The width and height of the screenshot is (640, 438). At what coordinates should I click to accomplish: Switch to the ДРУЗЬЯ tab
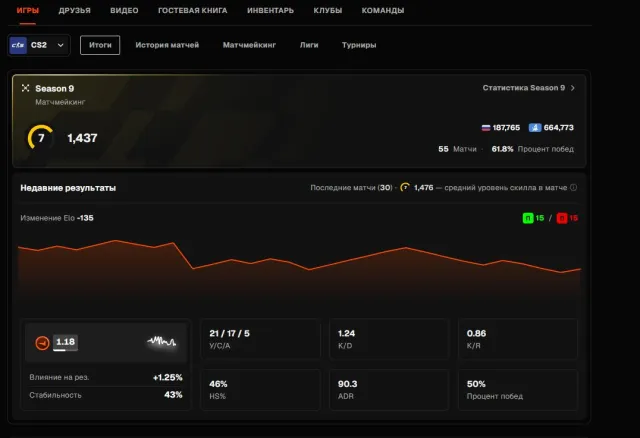74,11
